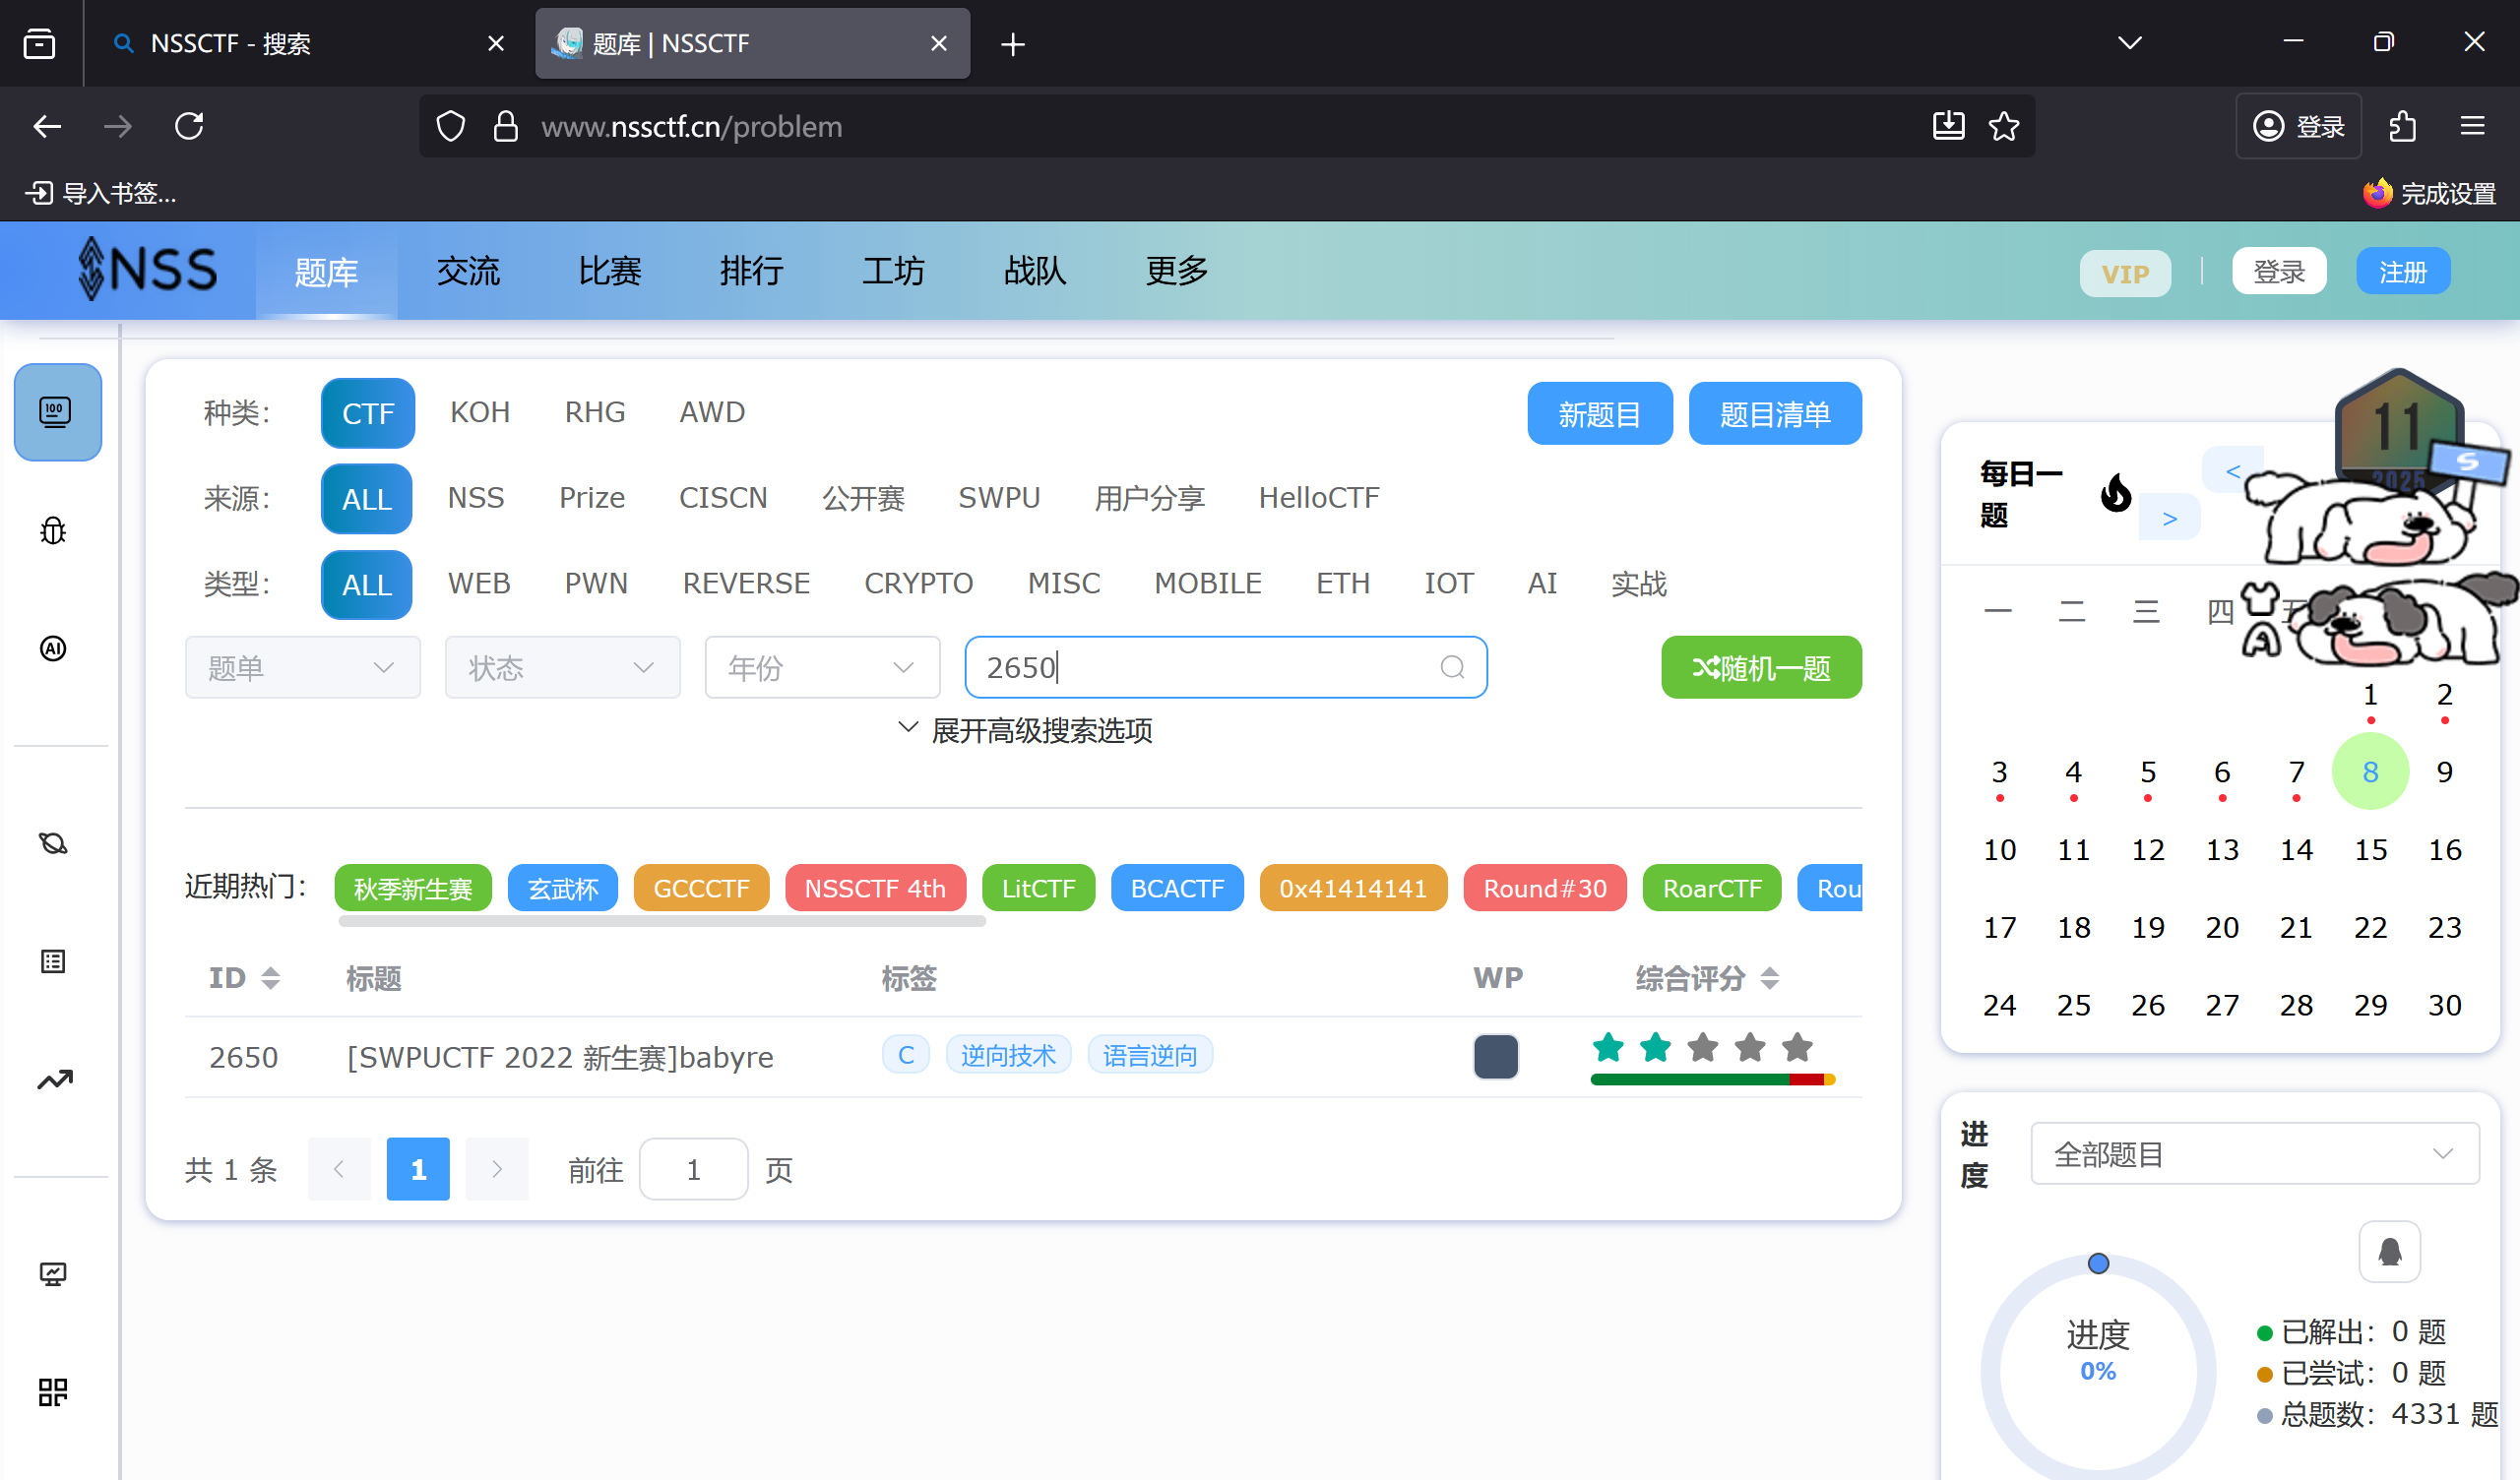Click the notification bell in progress panel
Viewport: 2520px width, 1480px height.
2389,1251
